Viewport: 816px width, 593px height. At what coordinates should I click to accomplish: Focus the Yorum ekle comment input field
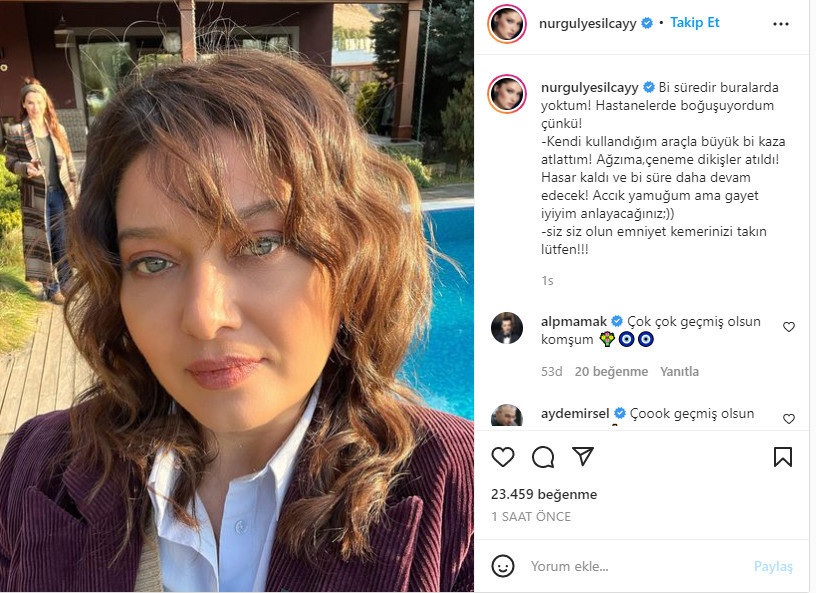point(600,566)
